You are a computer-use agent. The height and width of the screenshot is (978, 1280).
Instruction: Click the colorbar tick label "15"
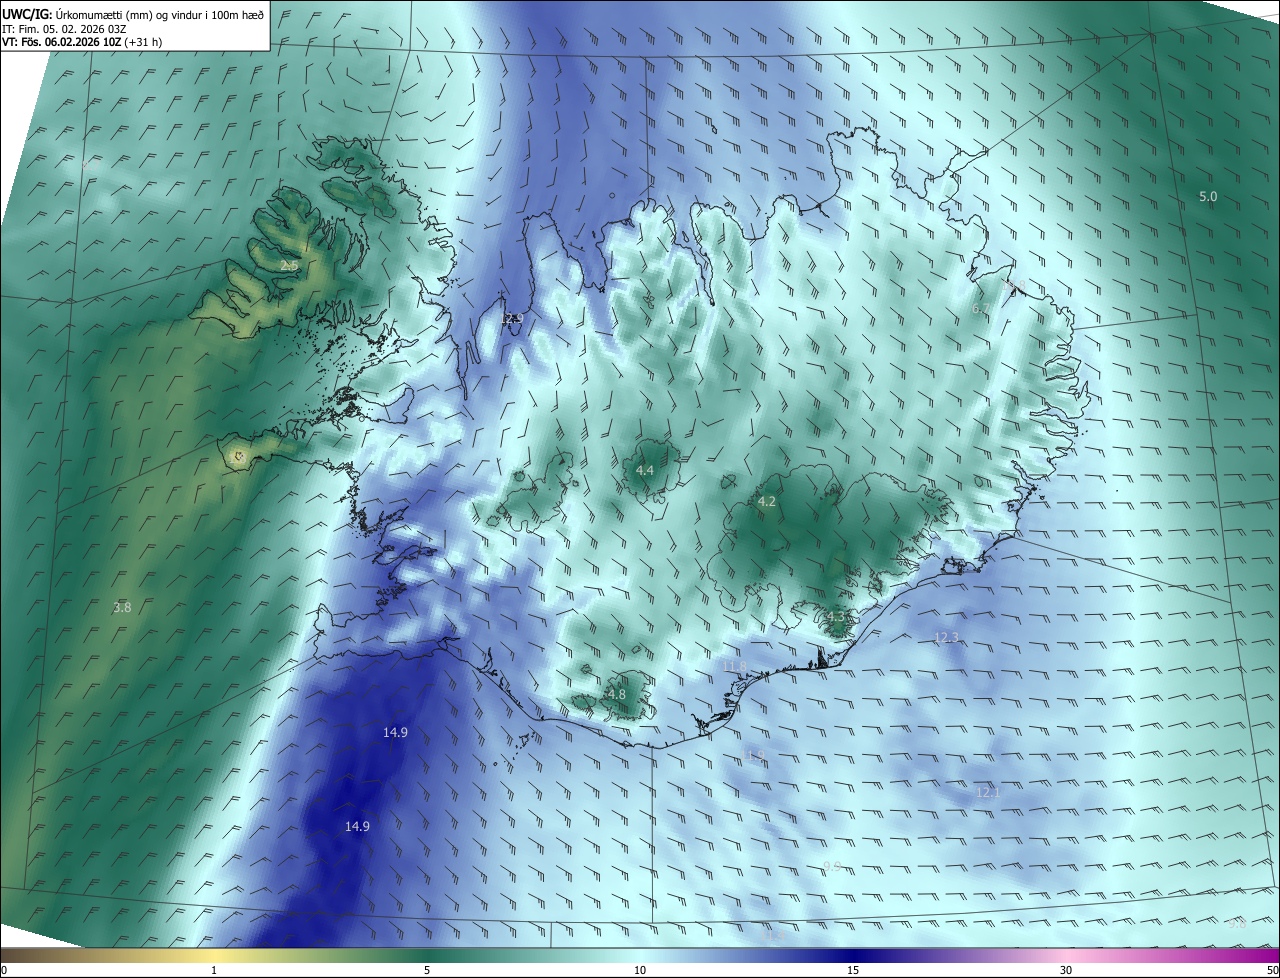(x=853, y=971)
